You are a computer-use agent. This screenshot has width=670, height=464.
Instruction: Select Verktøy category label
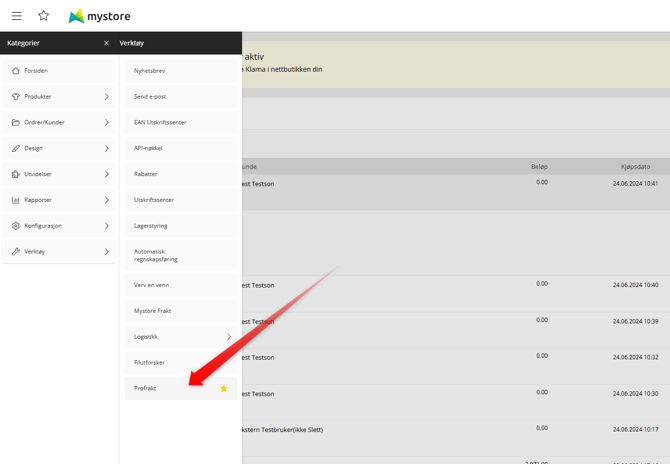click(35, 252)
